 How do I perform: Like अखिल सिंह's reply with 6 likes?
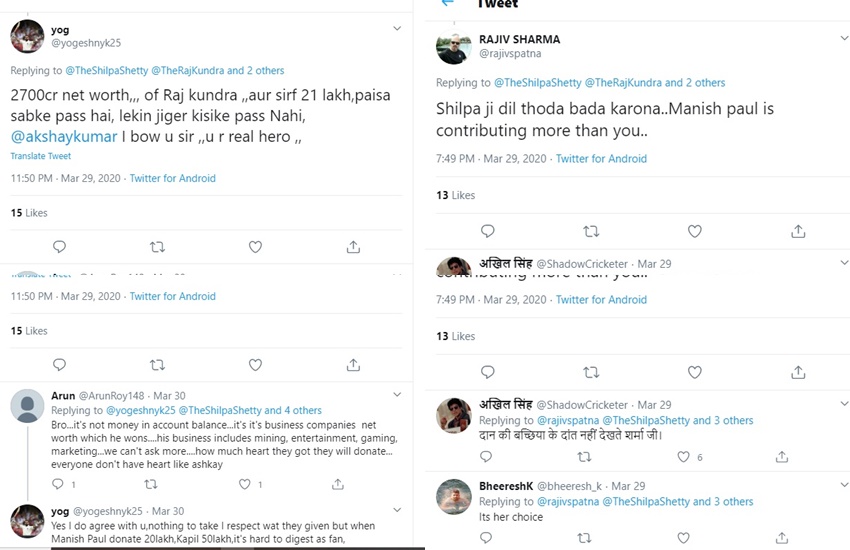tap(684, 457)
